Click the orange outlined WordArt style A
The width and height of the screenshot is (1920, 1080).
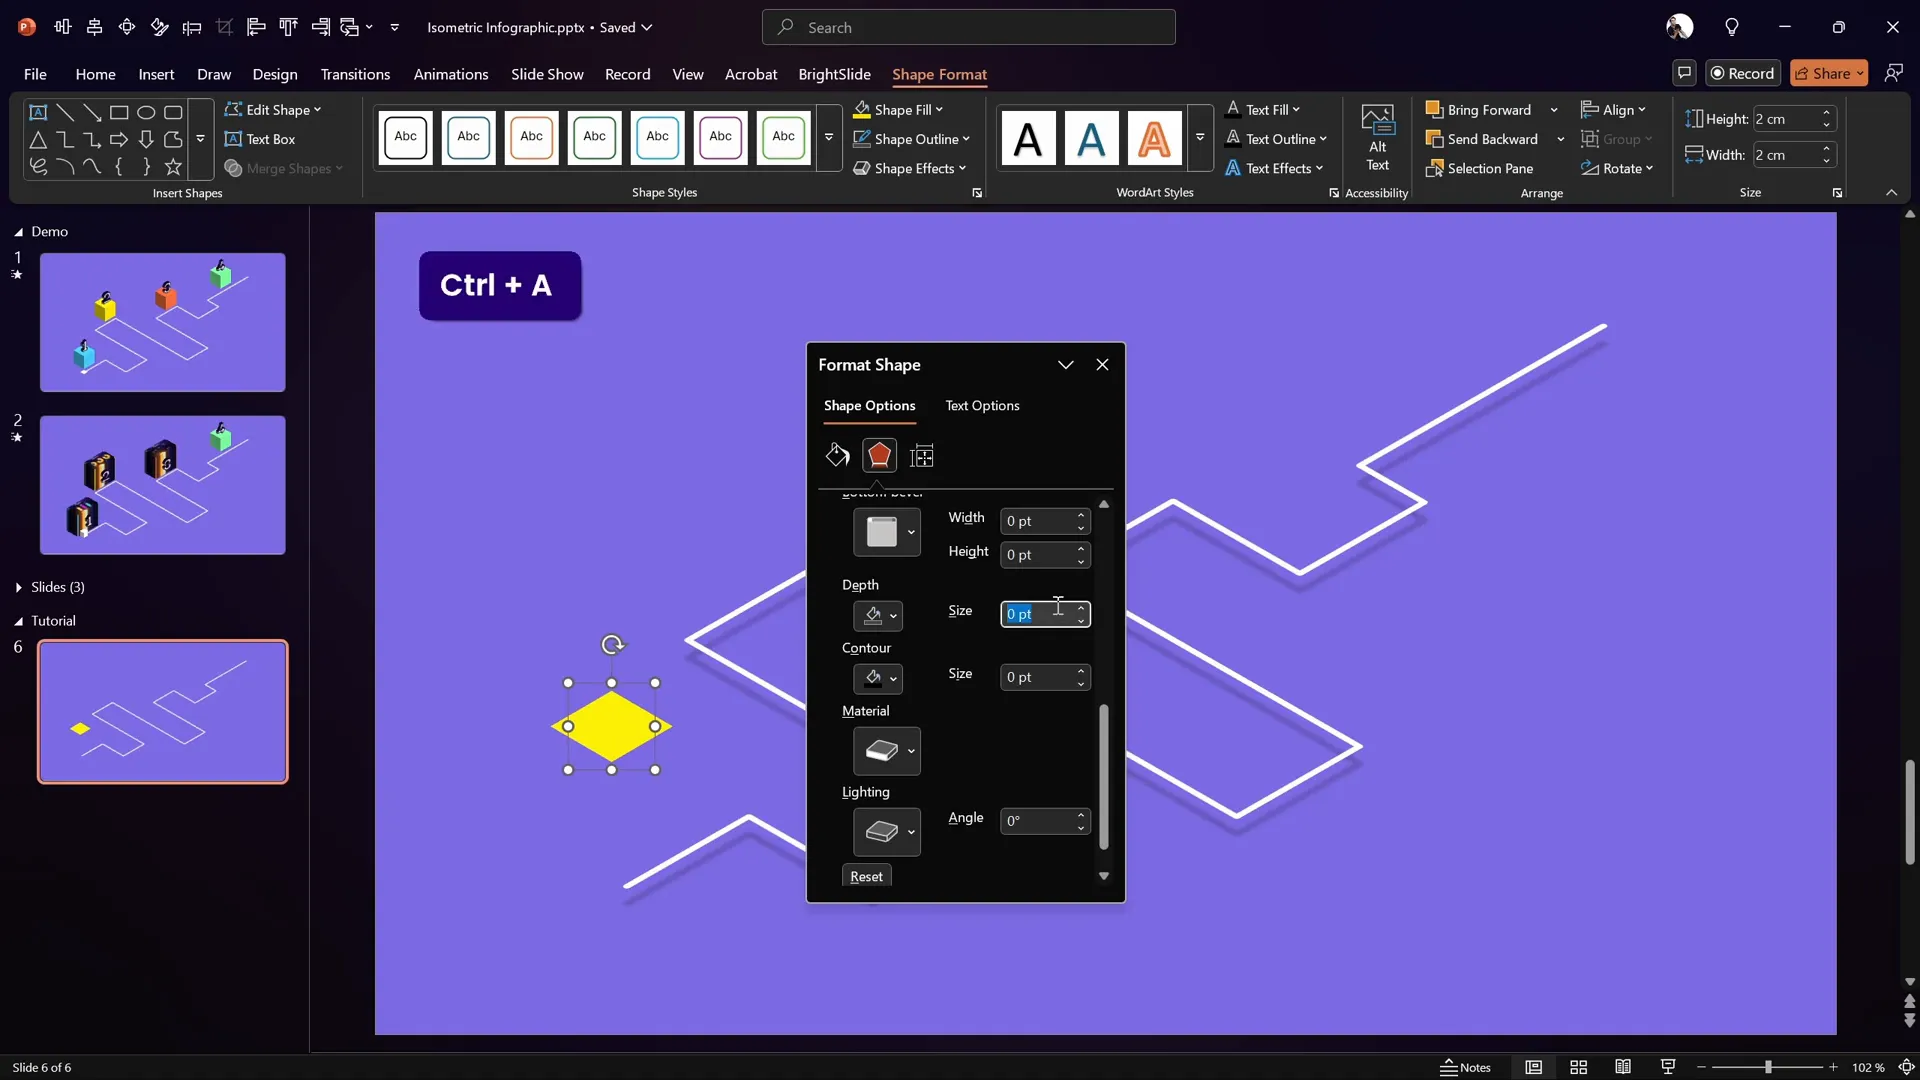pos(1154,138)
